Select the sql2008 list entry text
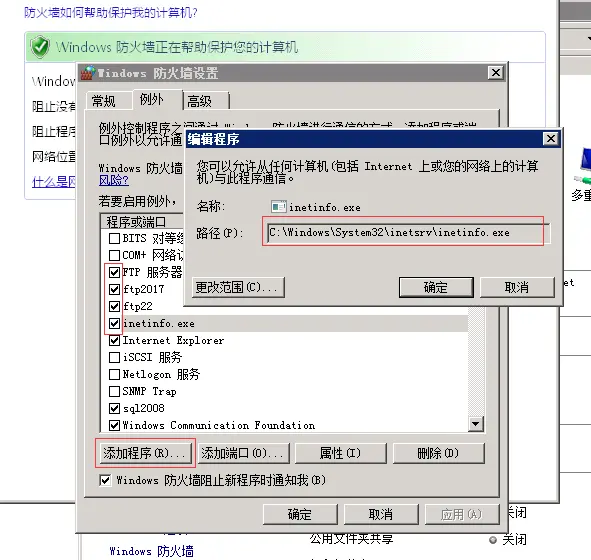The height and width of the screenshot is (560, 591). [144, 408]
